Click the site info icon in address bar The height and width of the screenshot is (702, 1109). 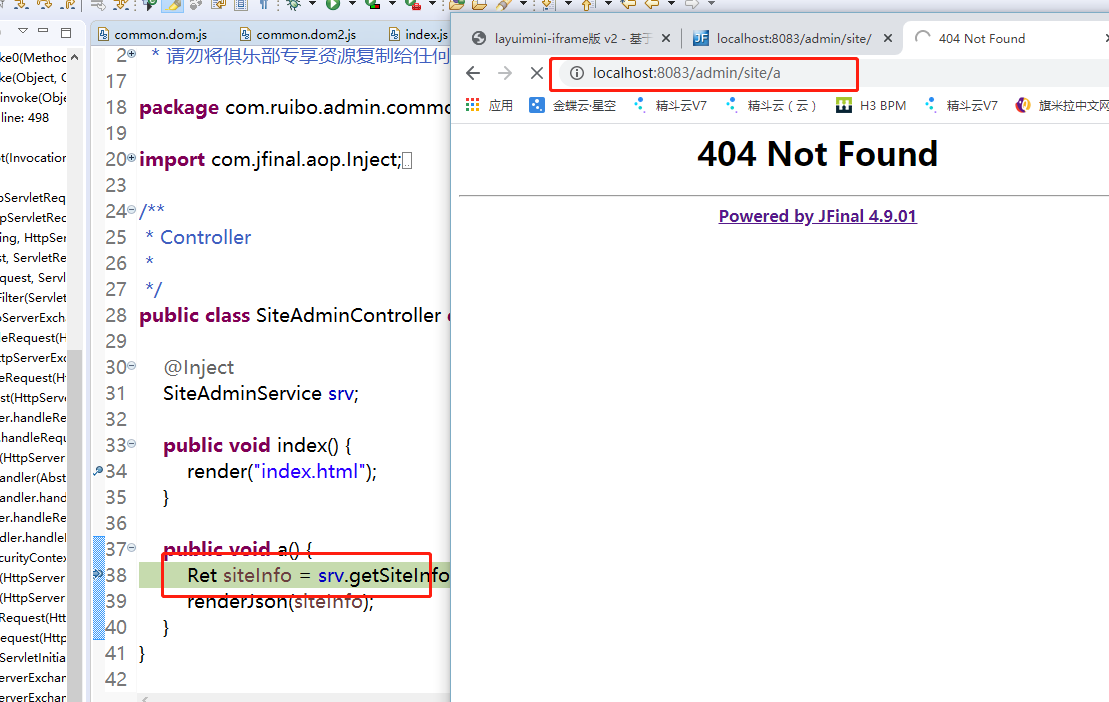pyautogui.click(x=576, y=73)
